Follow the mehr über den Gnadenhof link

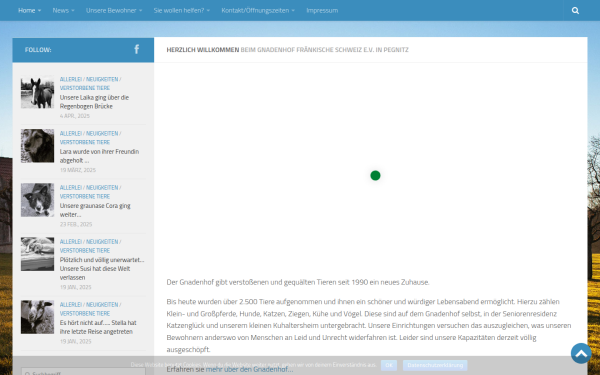pyautogui.click(x=249, y=369)
